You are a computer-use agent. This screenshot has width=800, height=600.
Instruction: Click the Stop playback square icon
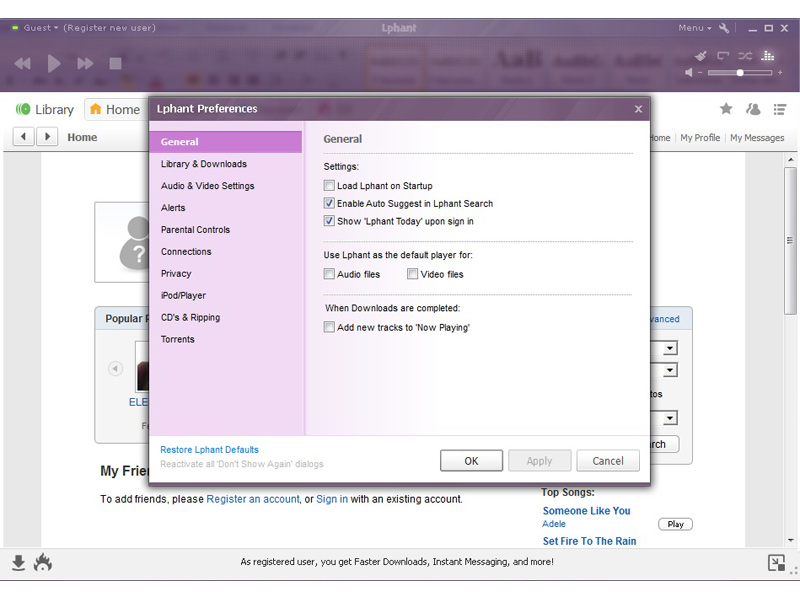[115, 64]
